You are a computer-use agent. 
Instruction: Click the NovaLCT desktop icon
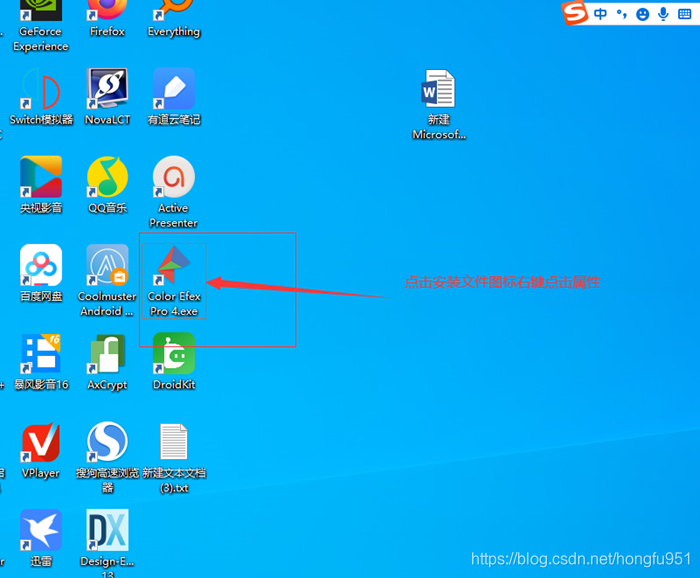[107, 97]
